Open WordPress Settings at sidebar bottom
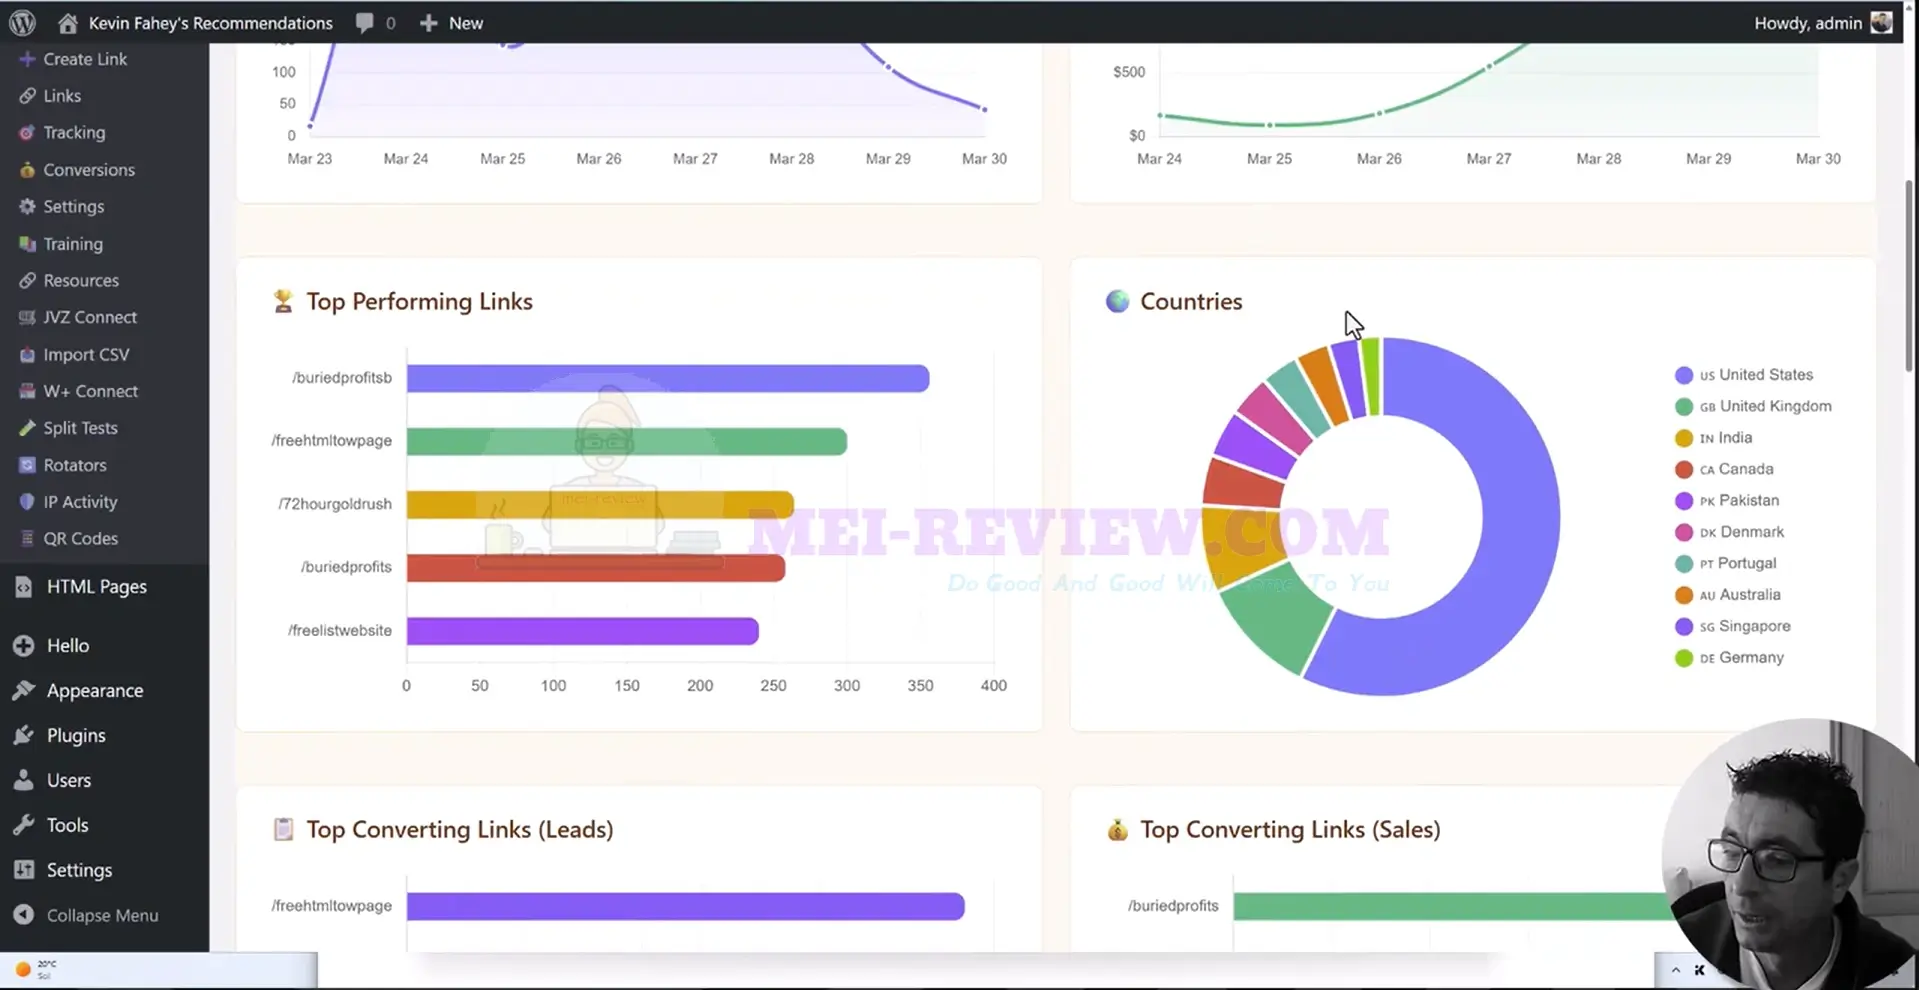 coord(79,871)
